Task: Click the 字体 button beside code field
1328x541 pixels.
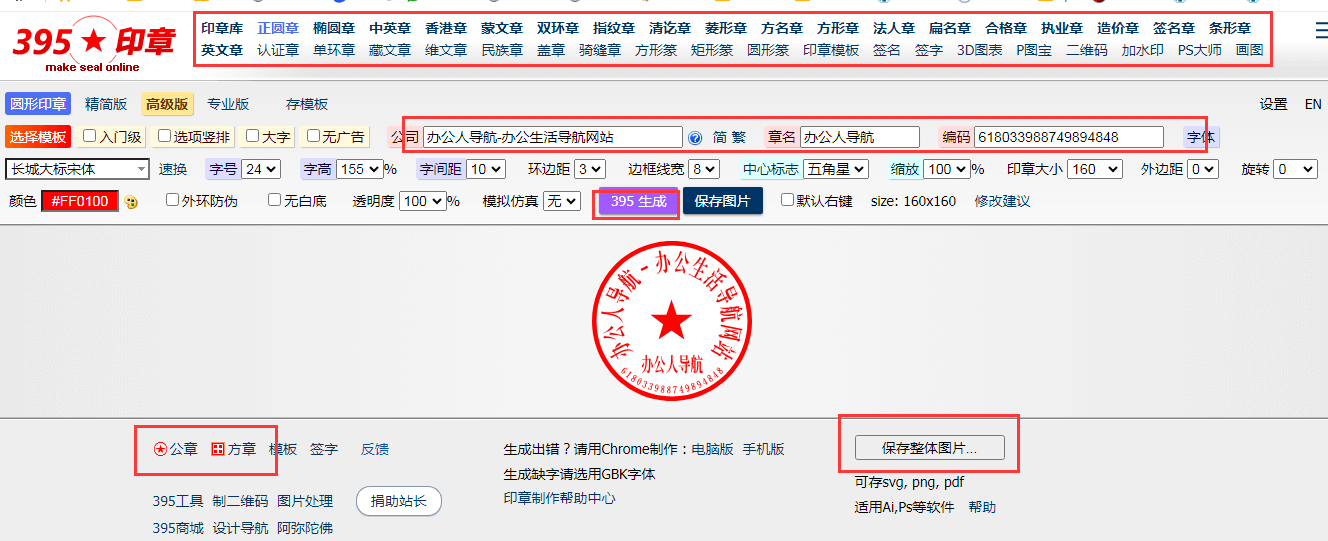Action: click(x=1201, y=137)
